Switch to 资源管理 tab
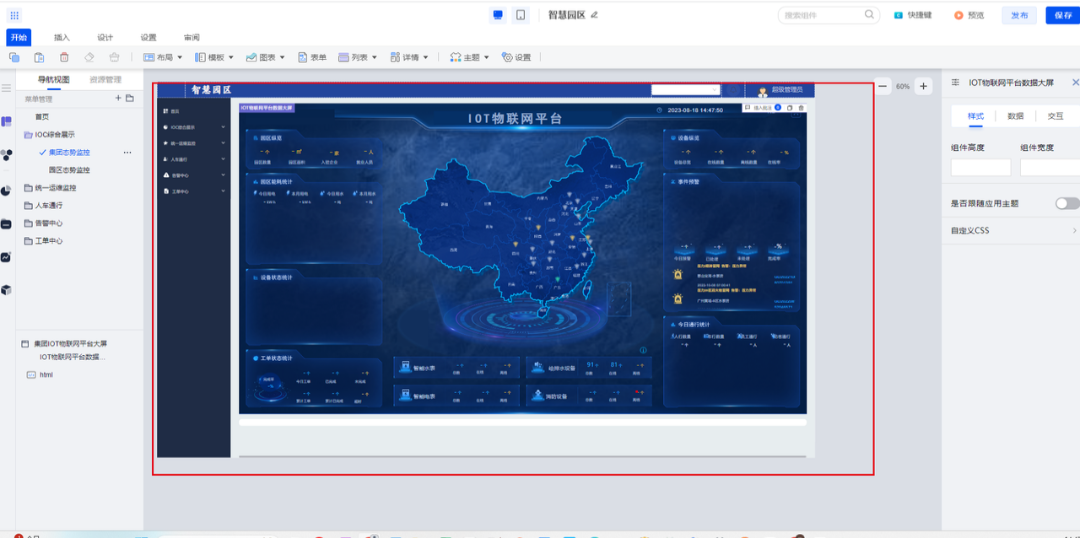The image size is (1080, 538). tap(105, 80)
